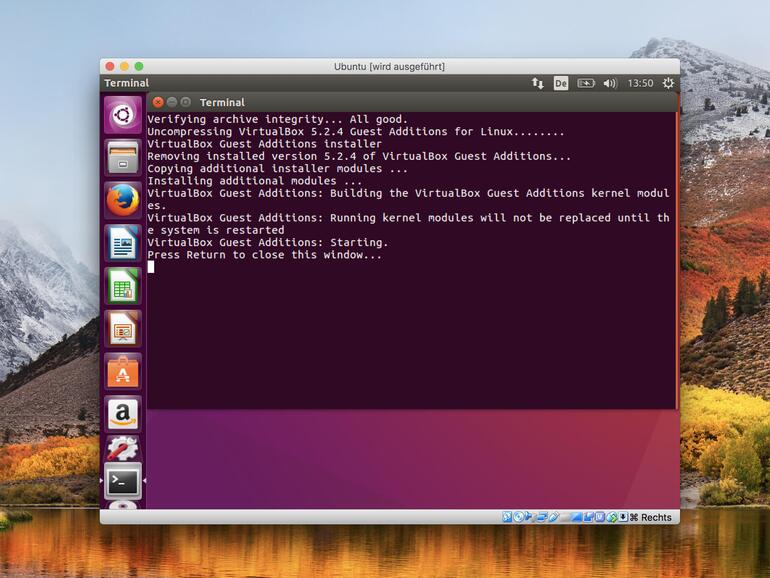Open the De keyboard layout indicator

coord(561,83)
